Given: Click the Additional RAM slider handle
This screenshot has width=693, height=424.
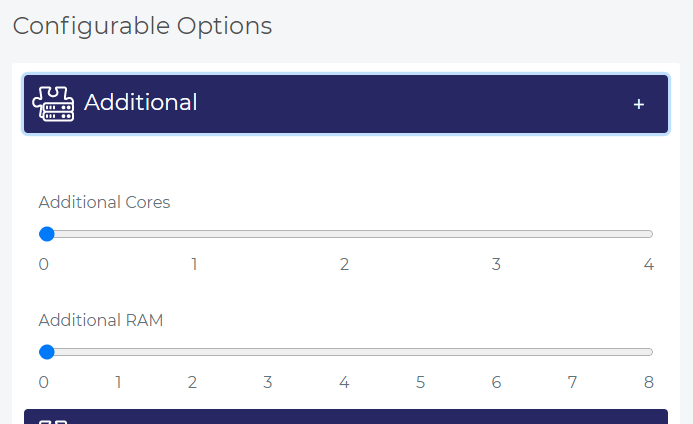Looking at the screenshot, I should click(x=46, y=352).
